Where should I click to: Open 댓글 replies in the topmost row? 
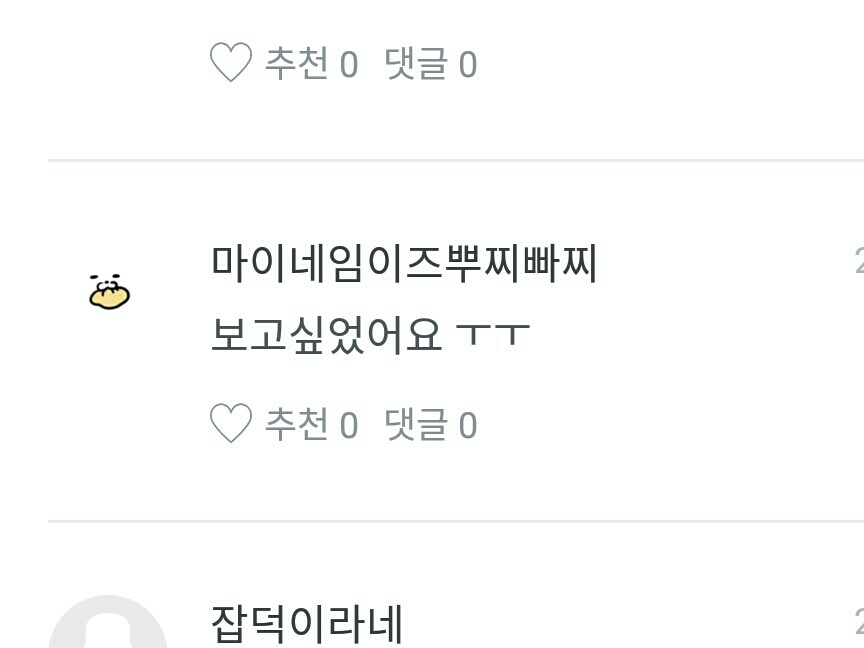[415, 63]
